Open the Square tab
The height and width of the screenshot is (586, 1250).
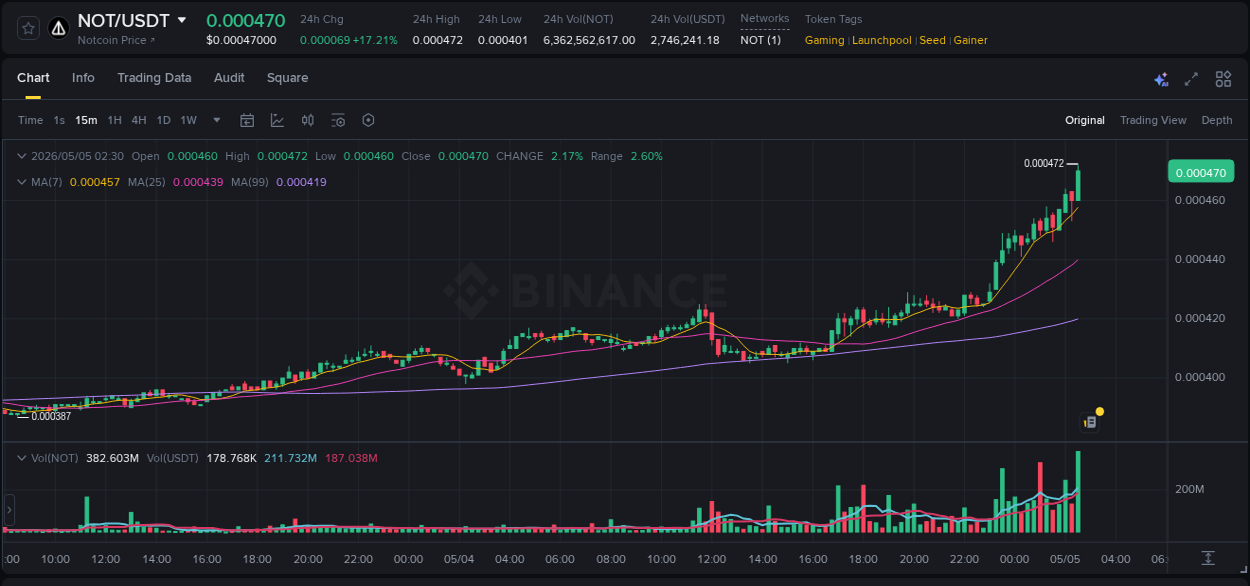coord(287,78)
